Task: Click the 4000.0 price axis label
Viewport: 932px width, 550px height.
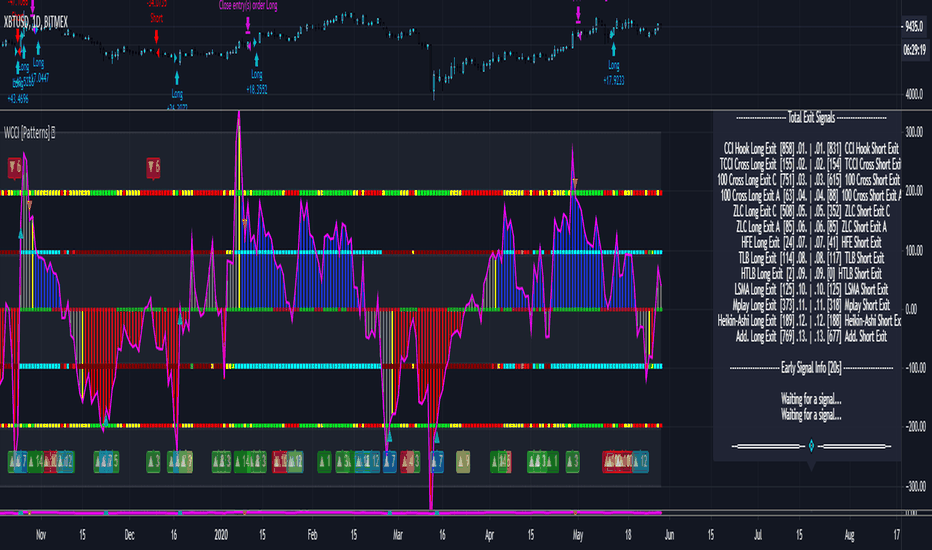Action: pos(914,94)
